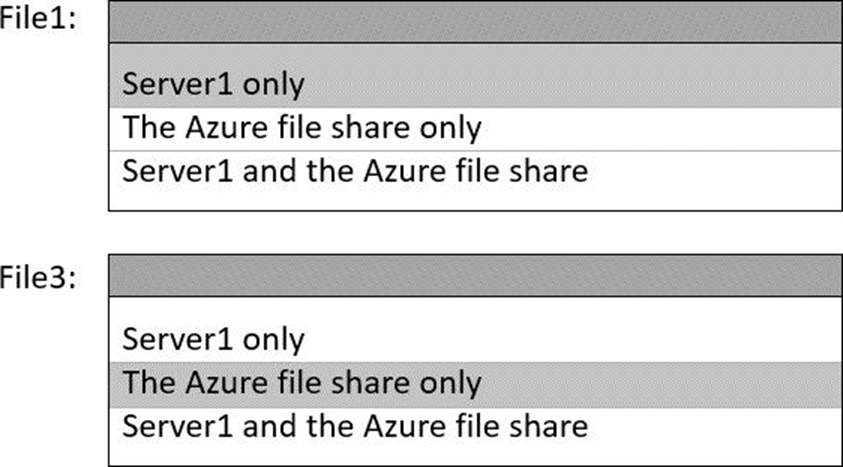This screenshot has height=467, width=843.
Task: Select "Server1 only" under File3
Action: point(213,339)
